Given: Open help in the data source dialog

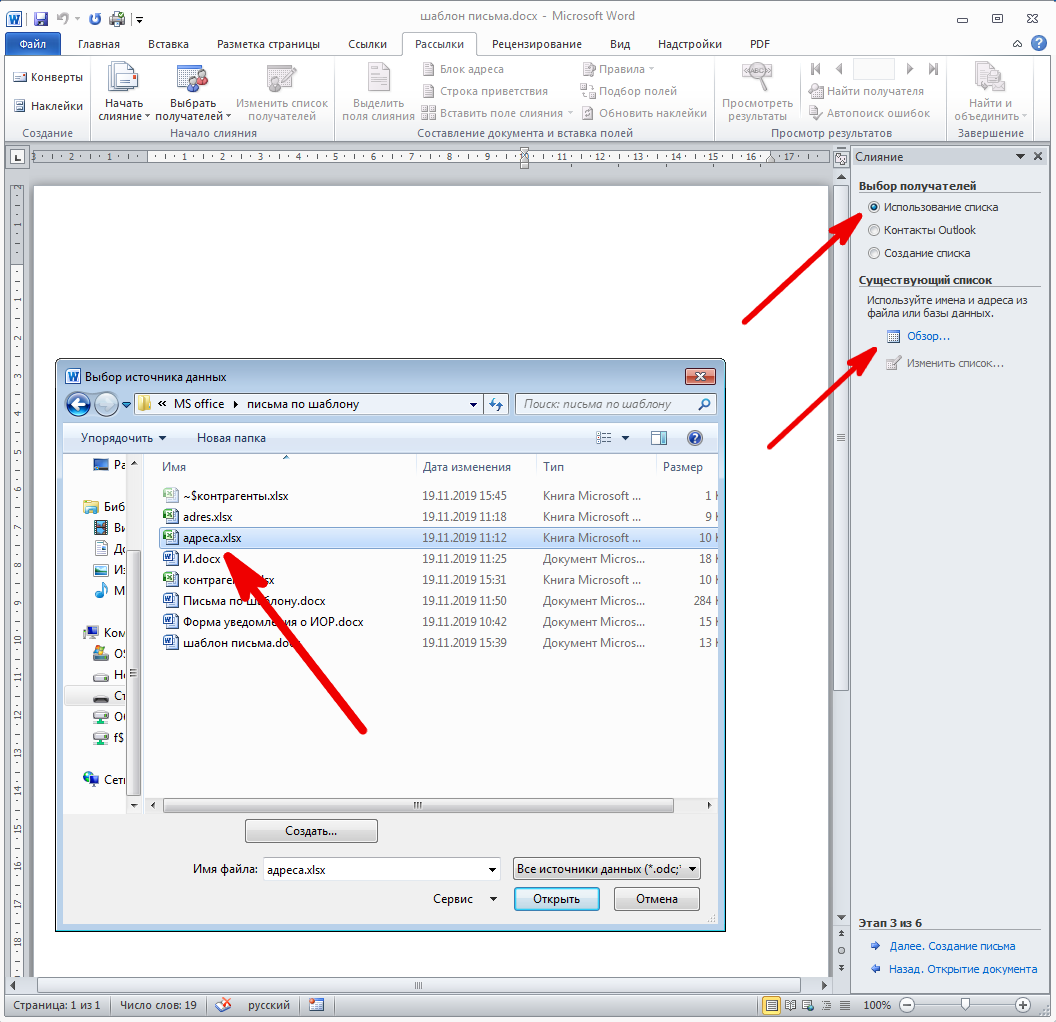Looking at the screenshot, I should [695, 438].
